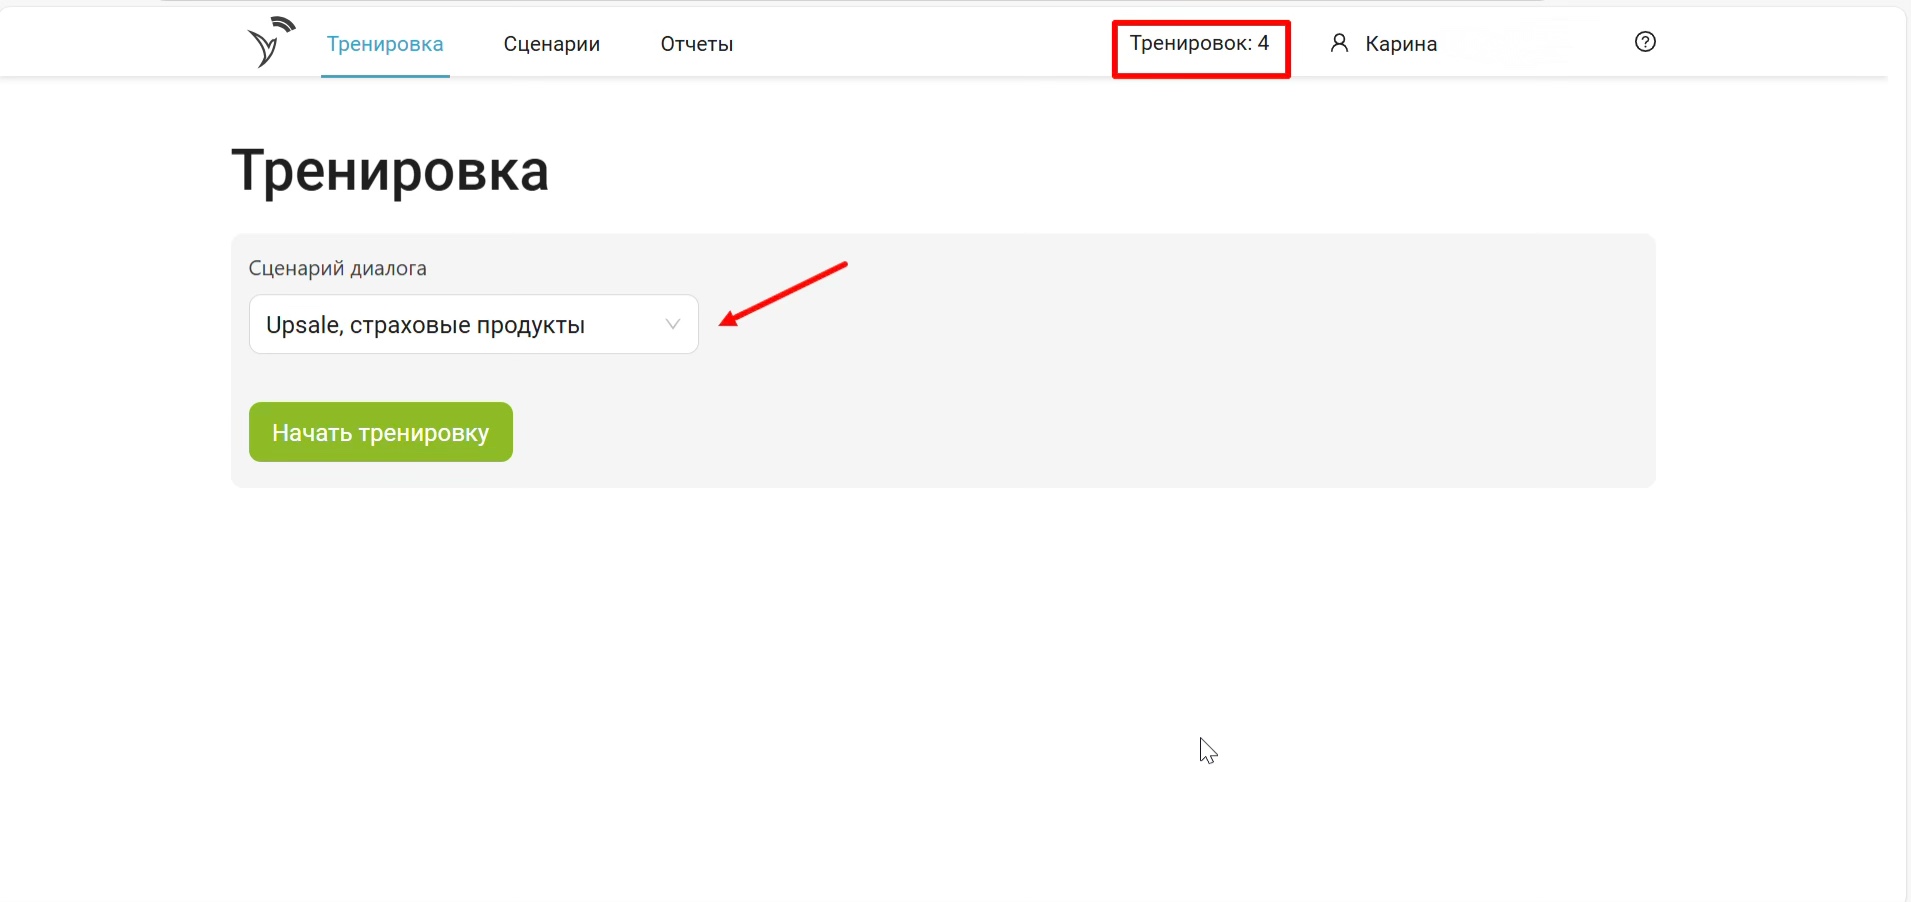This screenshot has width=1911, height=902.
Task: Click the bird logo in the header
Action: [x=270, y=42]
